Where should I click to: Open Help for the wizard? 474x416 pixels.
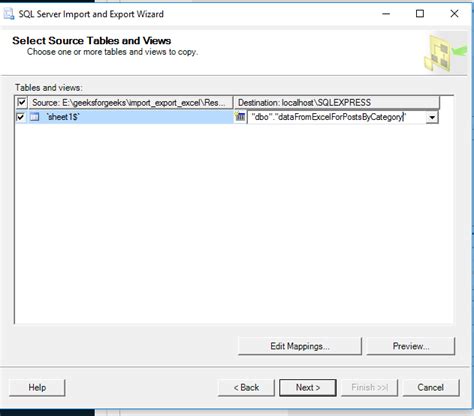(37, 388)
